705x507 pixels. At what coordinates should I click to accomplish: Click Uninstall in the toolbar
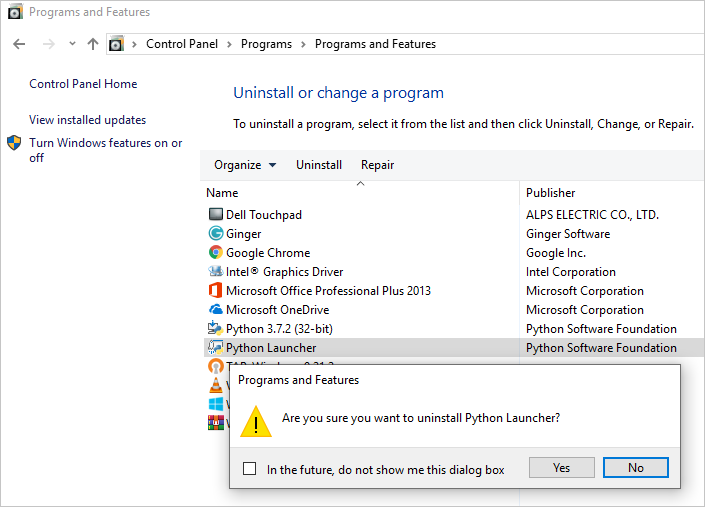tap(319, 165)
